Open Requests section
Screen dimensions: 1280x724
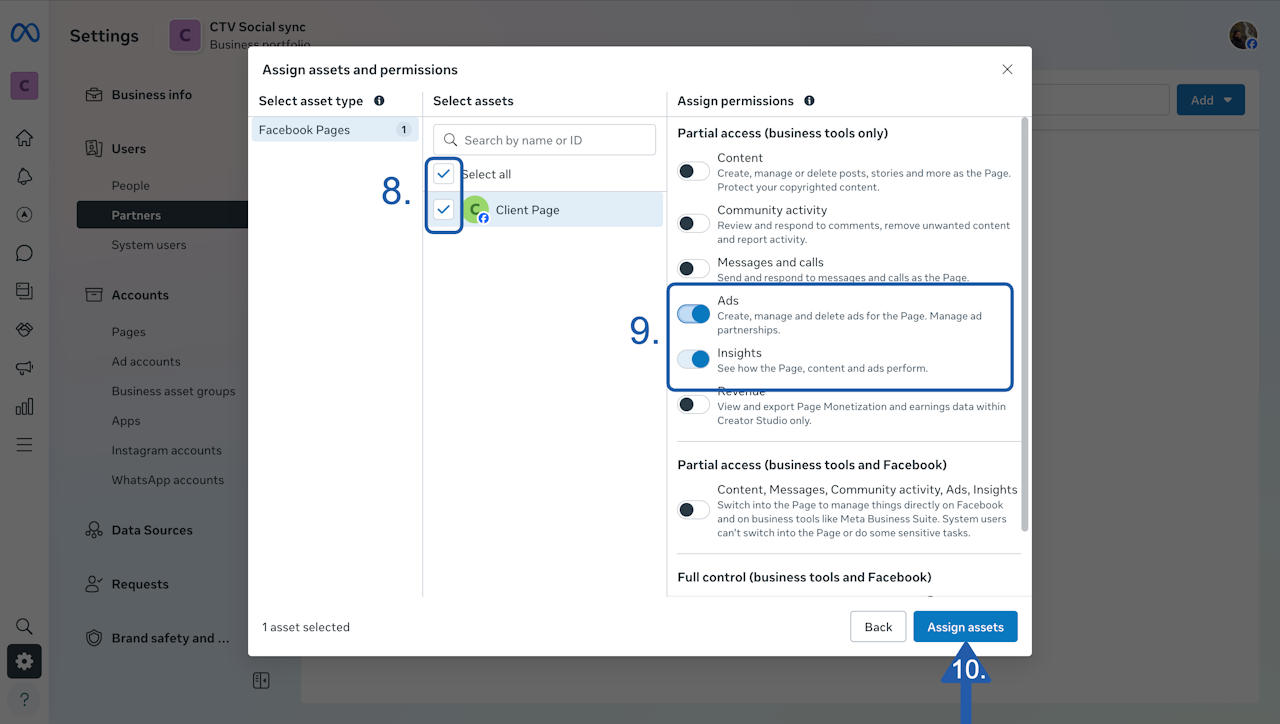tap(140, 584)
